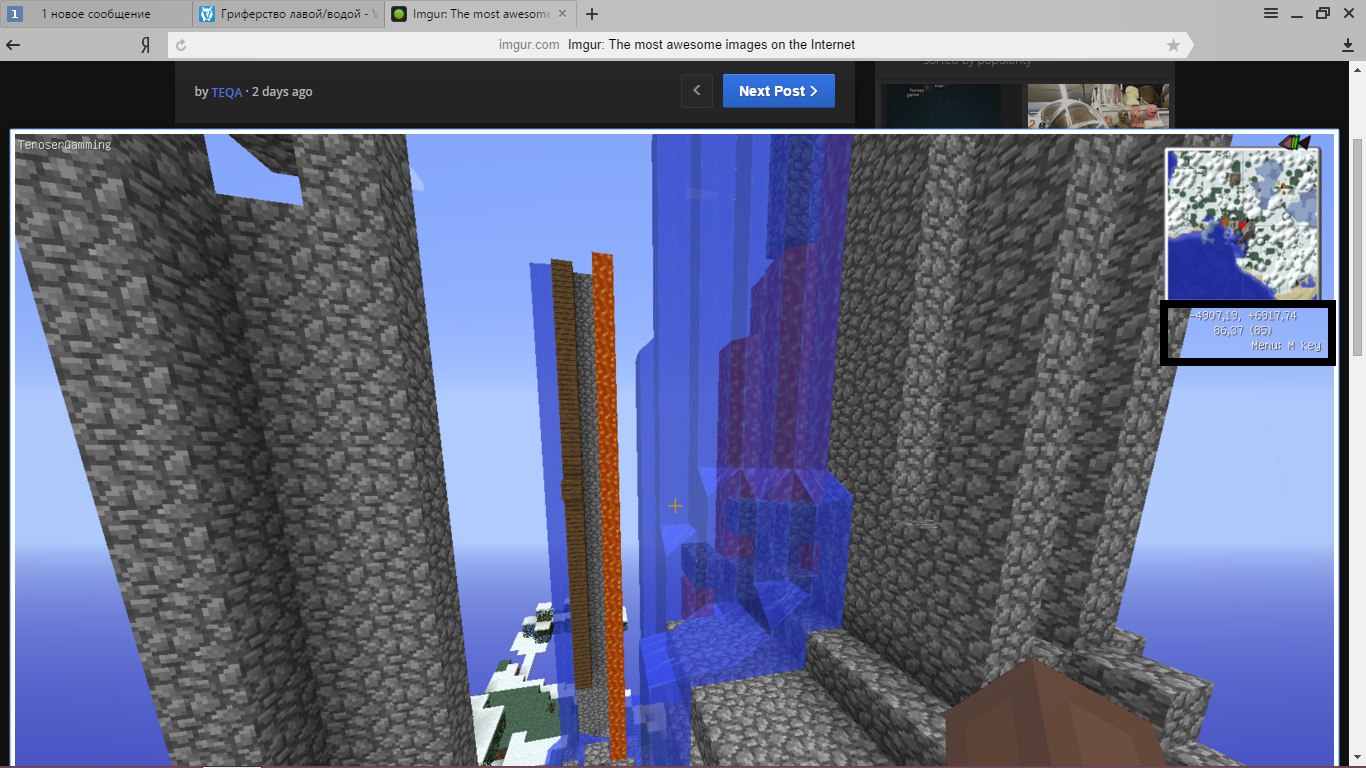Go to the previous post arrow button

click(x=698, y=91)
